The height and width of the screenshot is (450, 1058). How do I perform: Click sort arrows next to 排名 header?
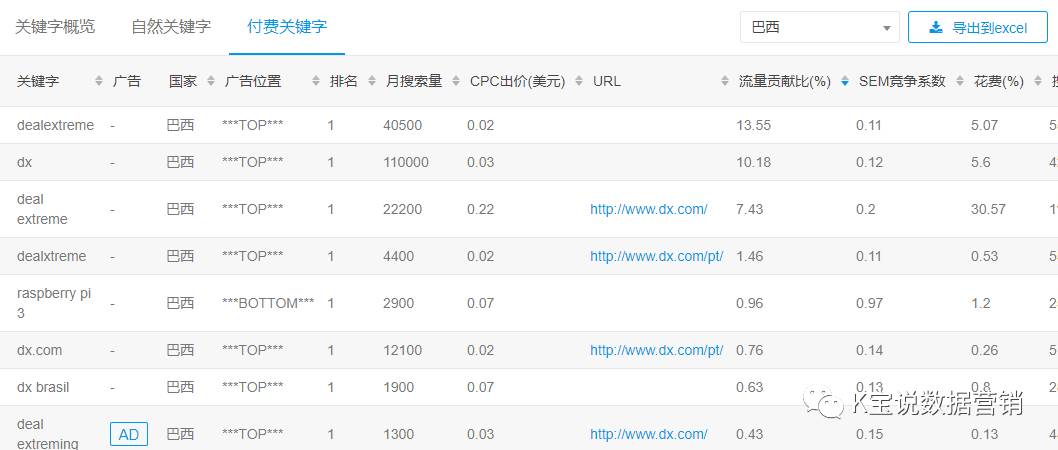371,81
